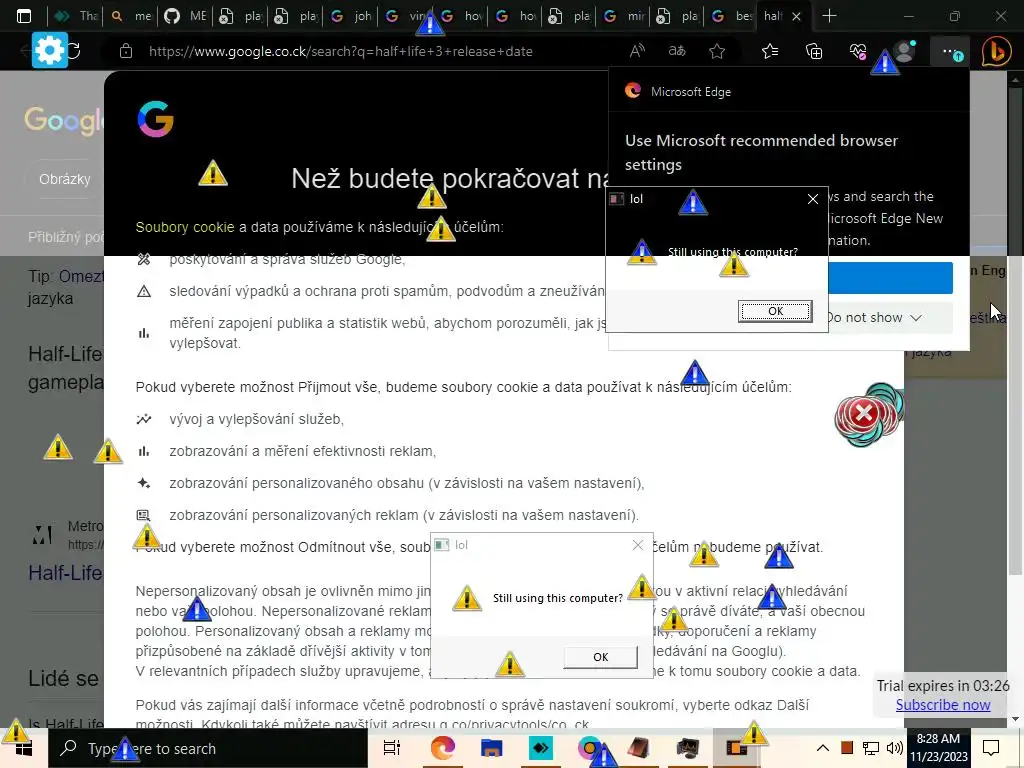Image resolution: width=1024 pixels, height=768 pixels.
Task: Click the Subscribe now link
Action: [x=942, y=705]
